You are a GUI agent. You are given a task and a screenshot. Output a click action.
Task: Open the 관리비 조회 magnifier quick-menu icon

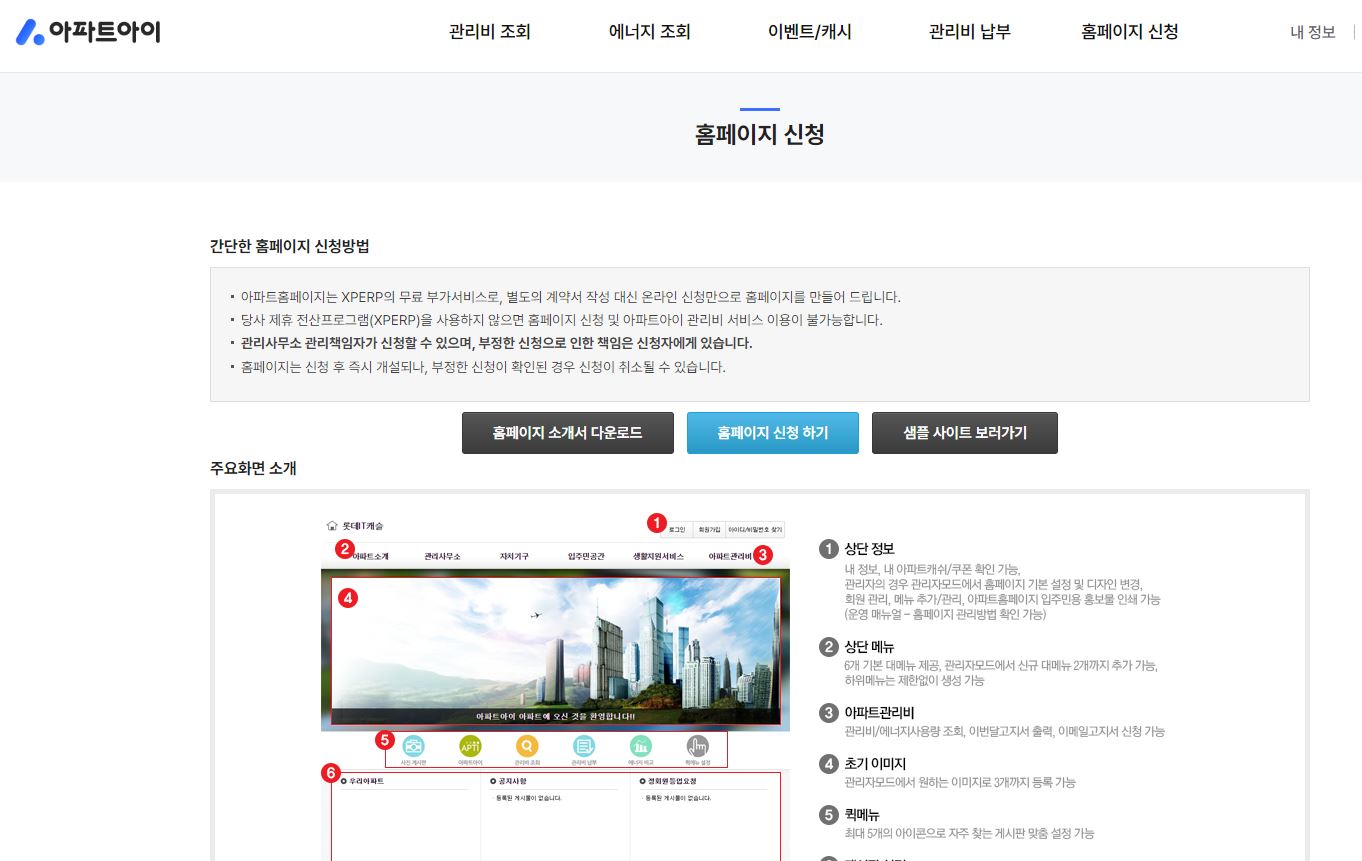coord(528,746)
